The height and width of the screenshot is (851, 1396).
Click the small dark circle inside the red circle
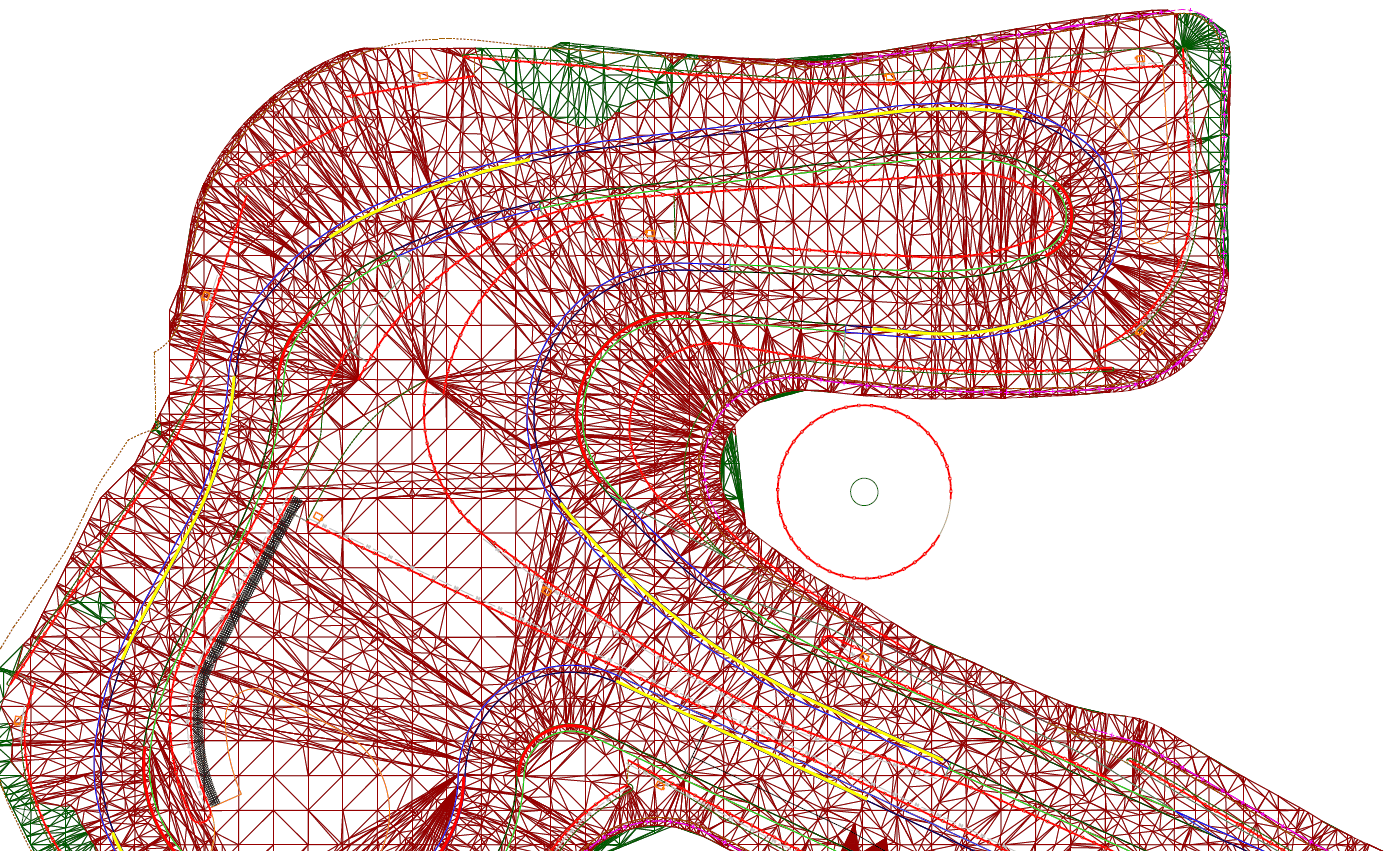pyautogui.click(x=864, y=492)
